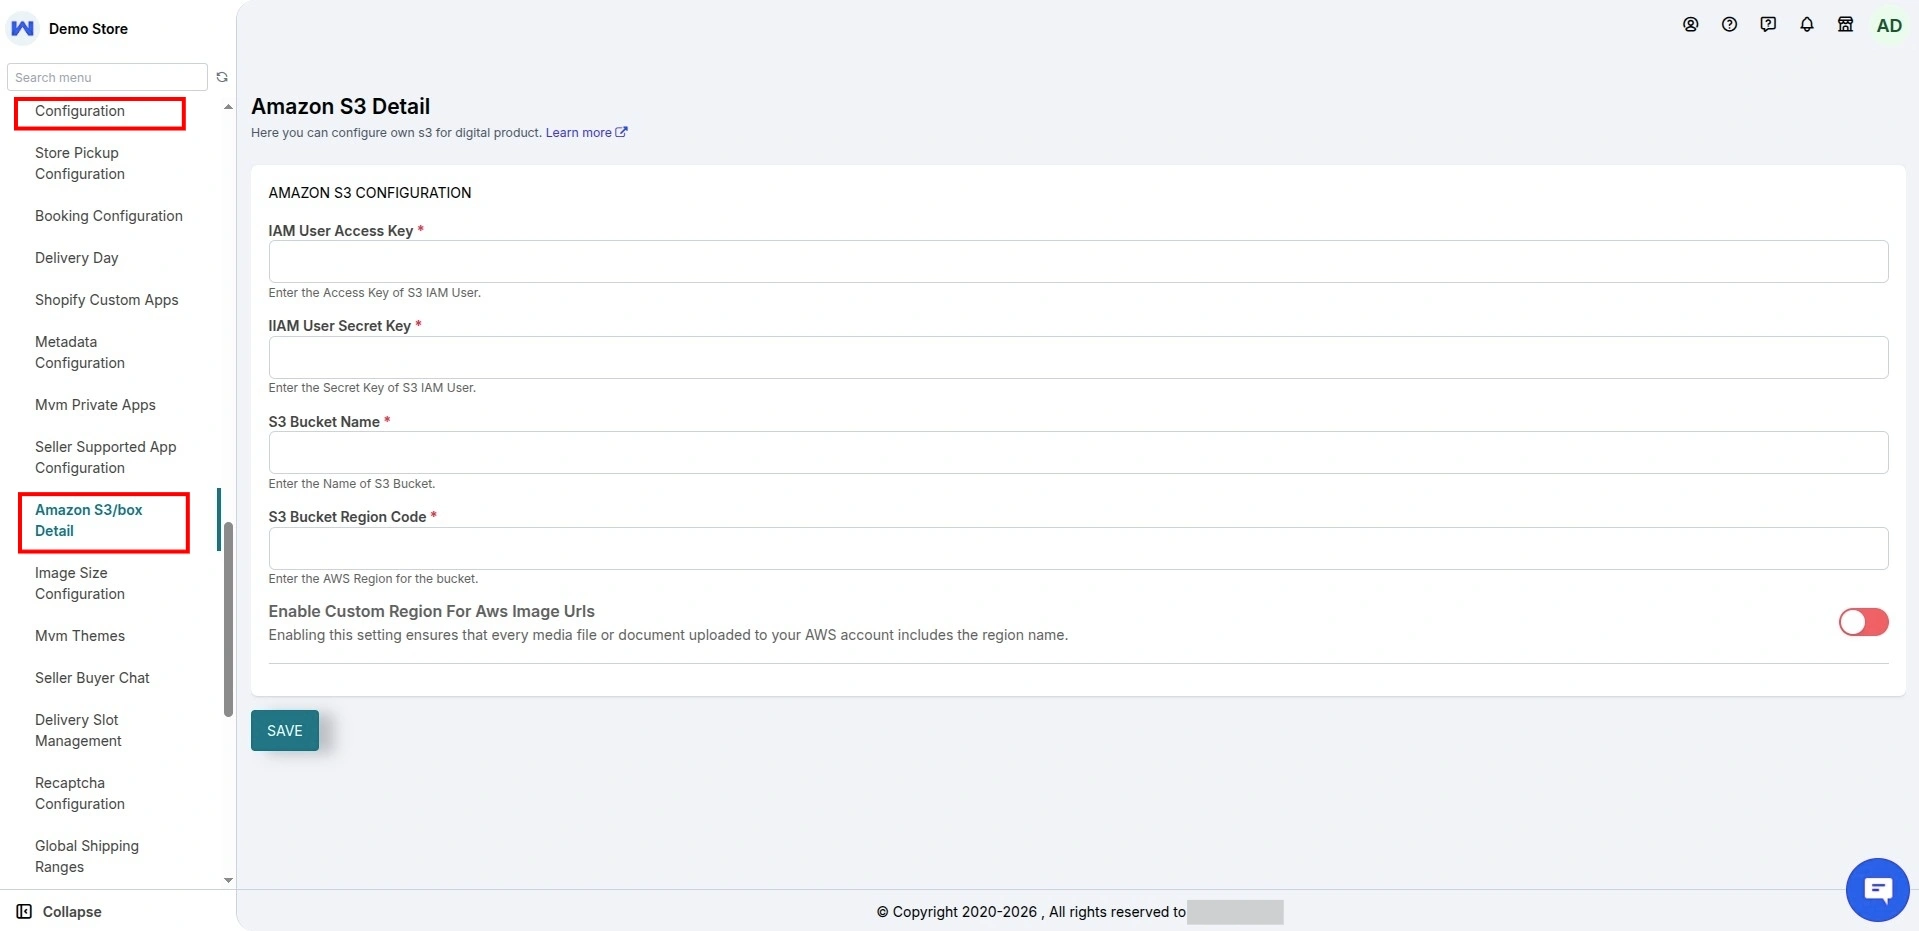Save the Amazon S3 configuration
The image size is (1919, 931).
[x=285, y=730]
